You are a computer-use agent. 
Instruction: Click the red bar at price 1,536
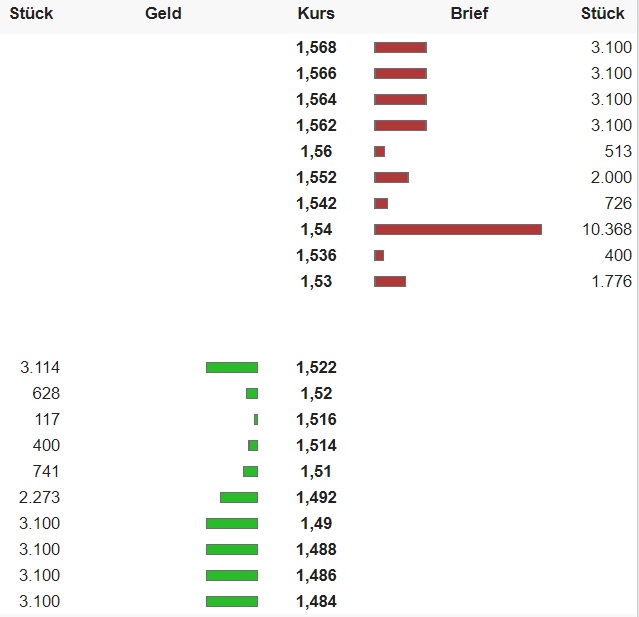click(379, 256)
